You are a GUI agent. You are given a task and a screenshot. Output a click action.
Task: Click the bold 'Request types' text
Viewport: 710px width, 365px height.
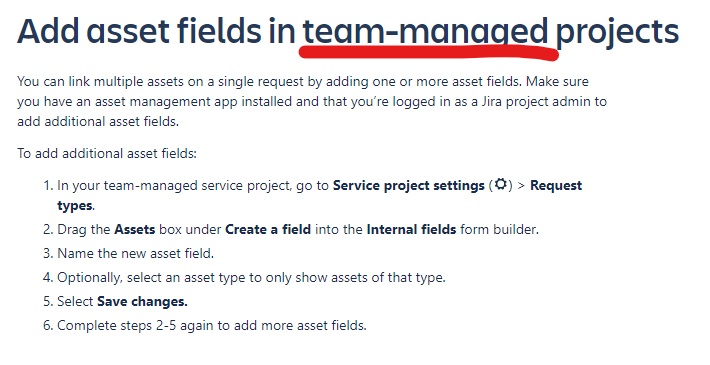[x=319, y=196]
